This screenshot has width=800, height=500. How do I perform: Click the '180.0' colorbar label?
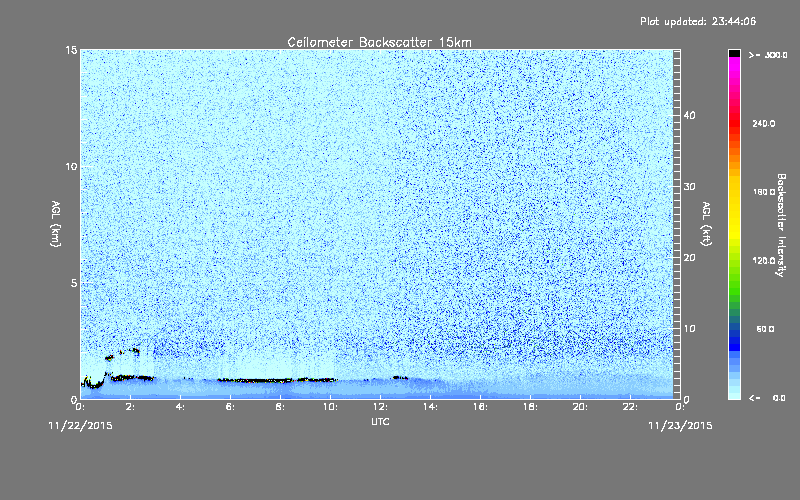[764, 192]
